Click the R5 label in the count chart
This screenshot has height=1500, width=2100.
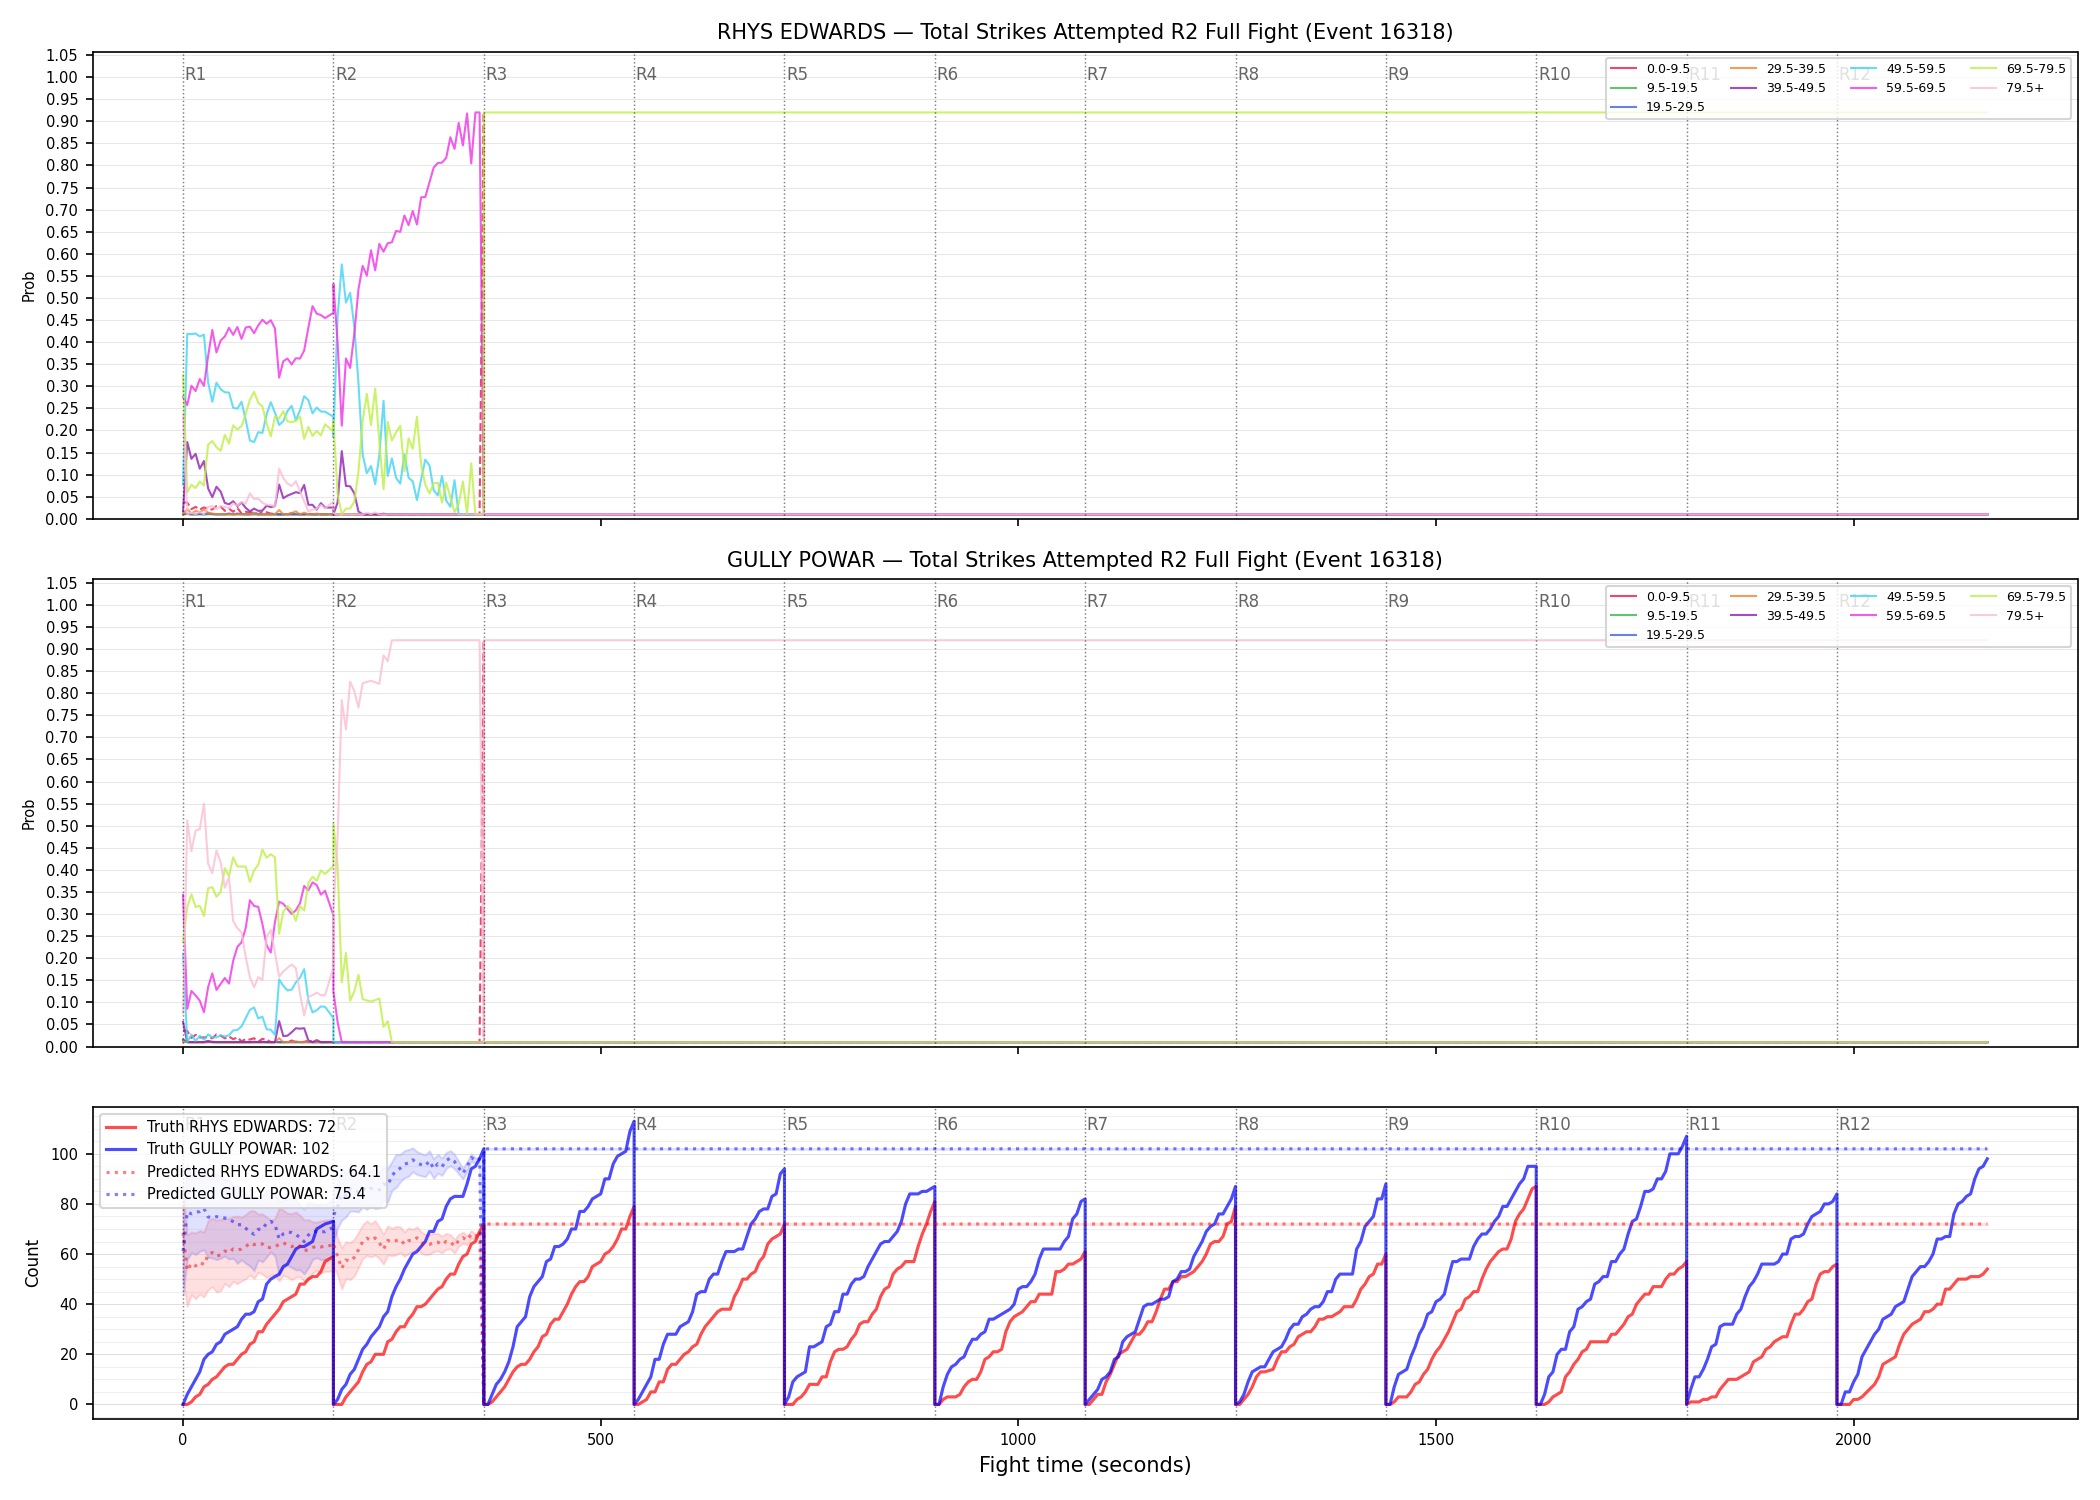[797, 1124]
